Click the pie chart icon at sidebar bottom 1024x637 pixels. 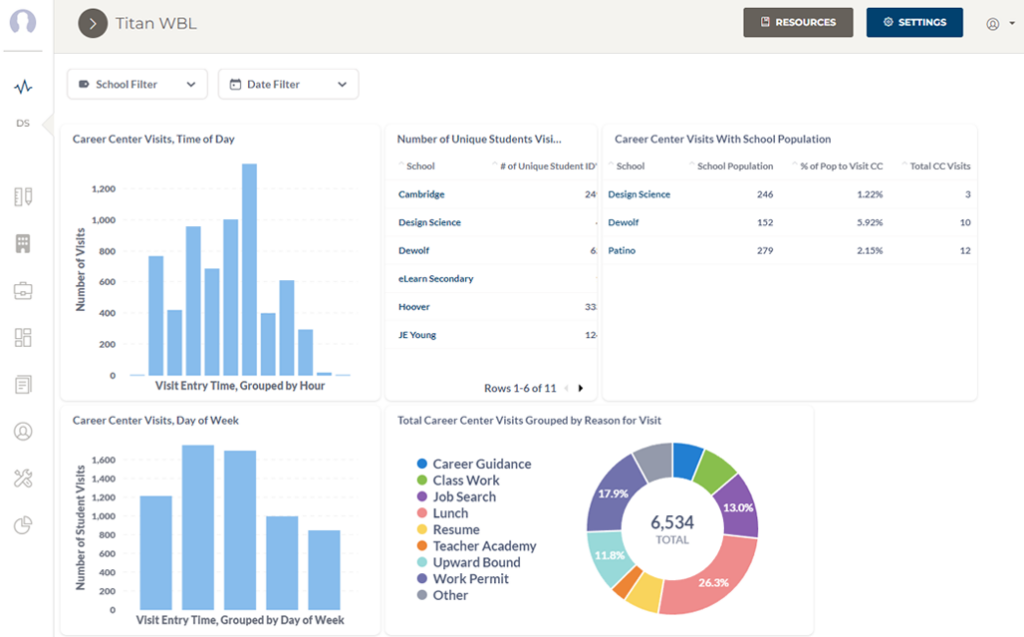tap(23, 525)
